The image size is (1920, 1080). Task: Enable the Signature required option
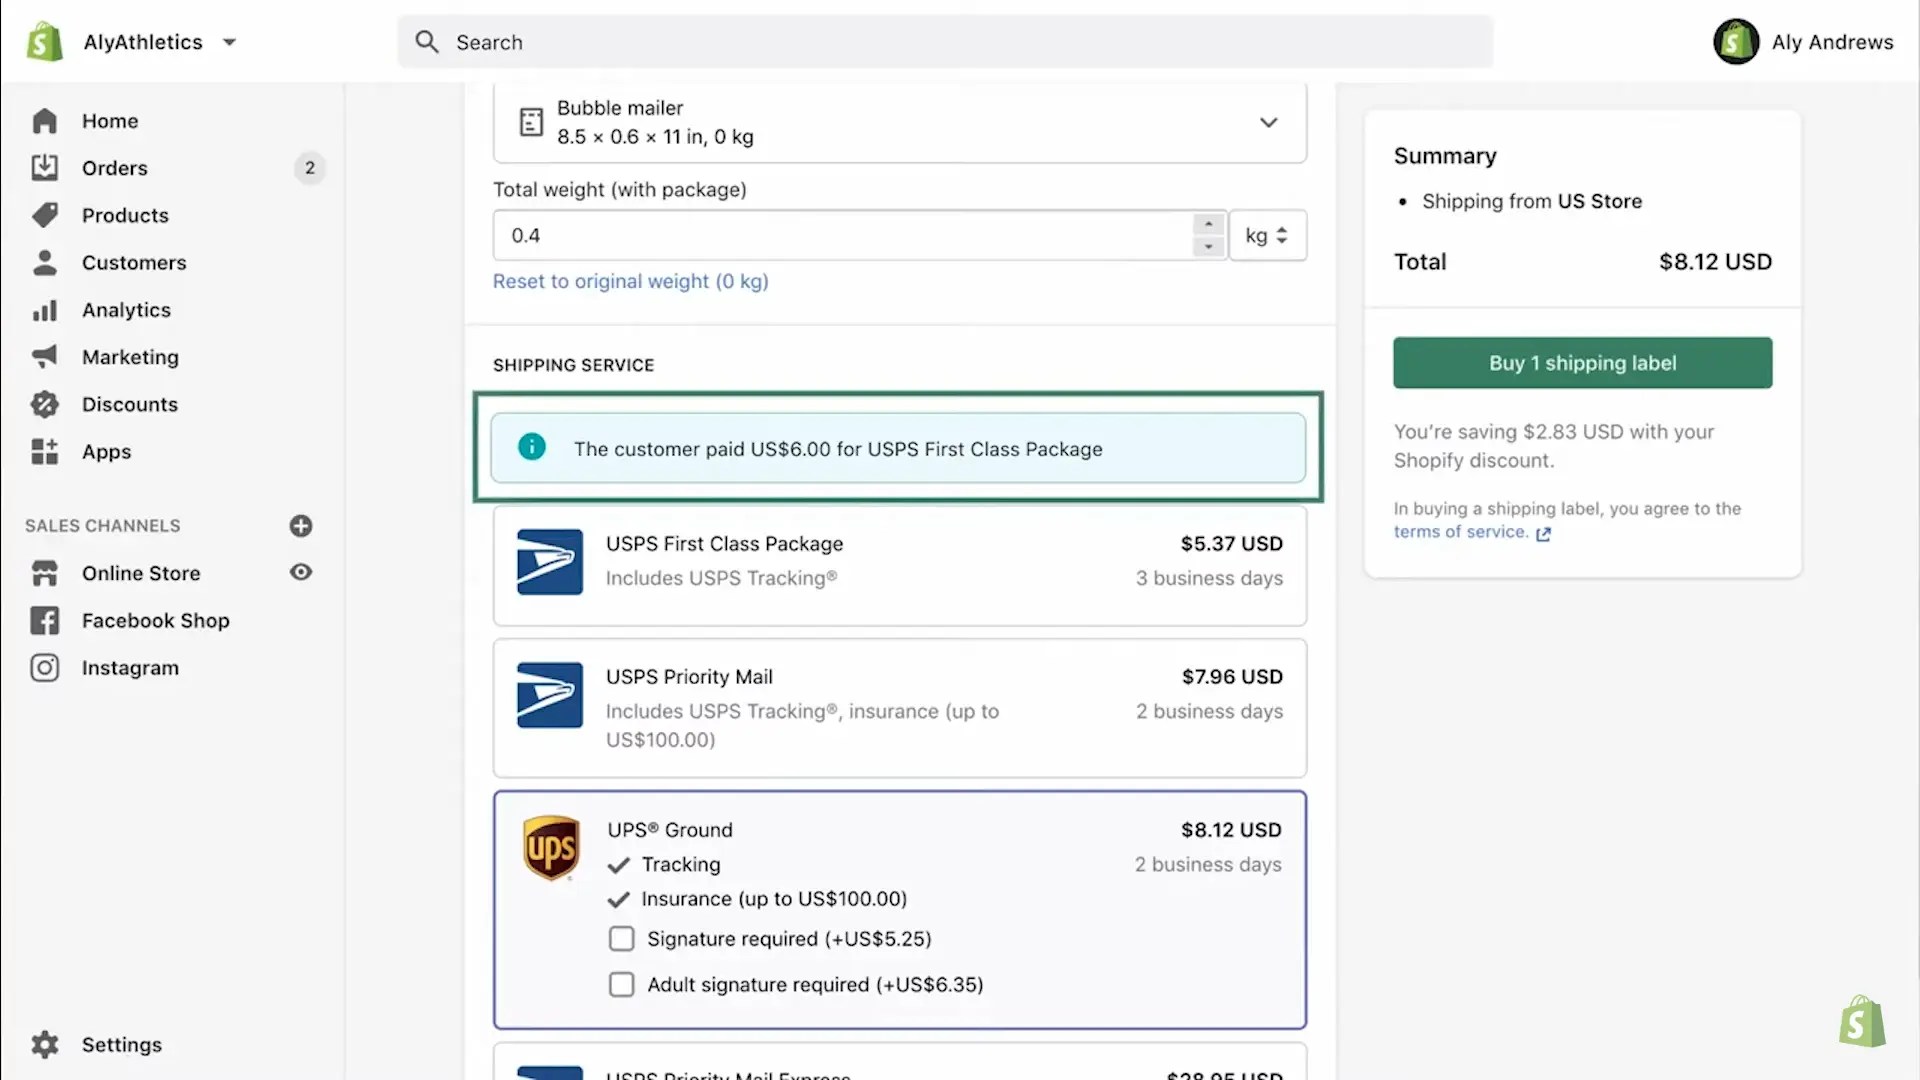pyautogui.click(x=621, y=938)
